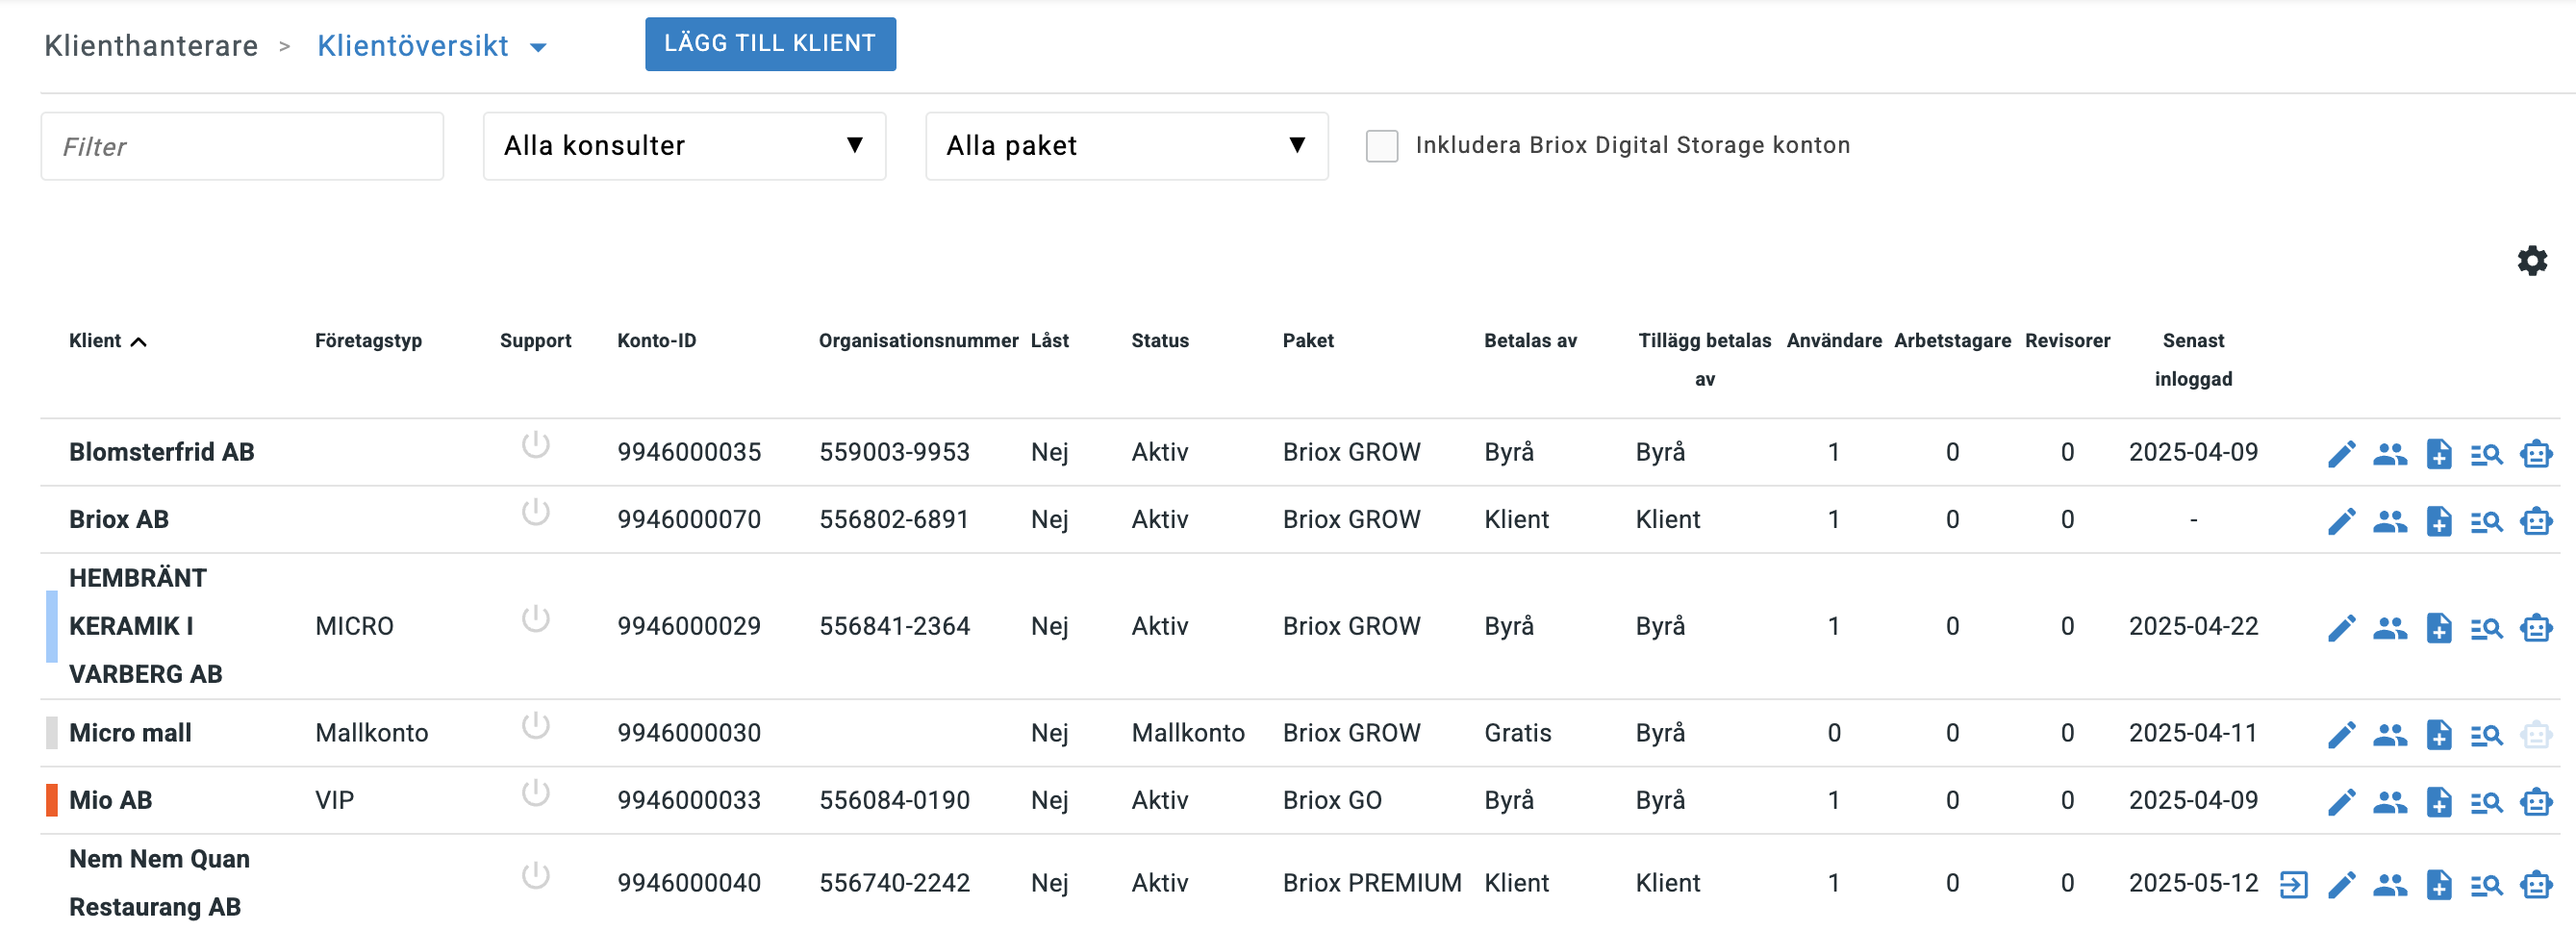Viewport: 2576px width, 931px height.
Task: Go to Klienthanterare breadcrumb
Action: click(x=151, y=46)
